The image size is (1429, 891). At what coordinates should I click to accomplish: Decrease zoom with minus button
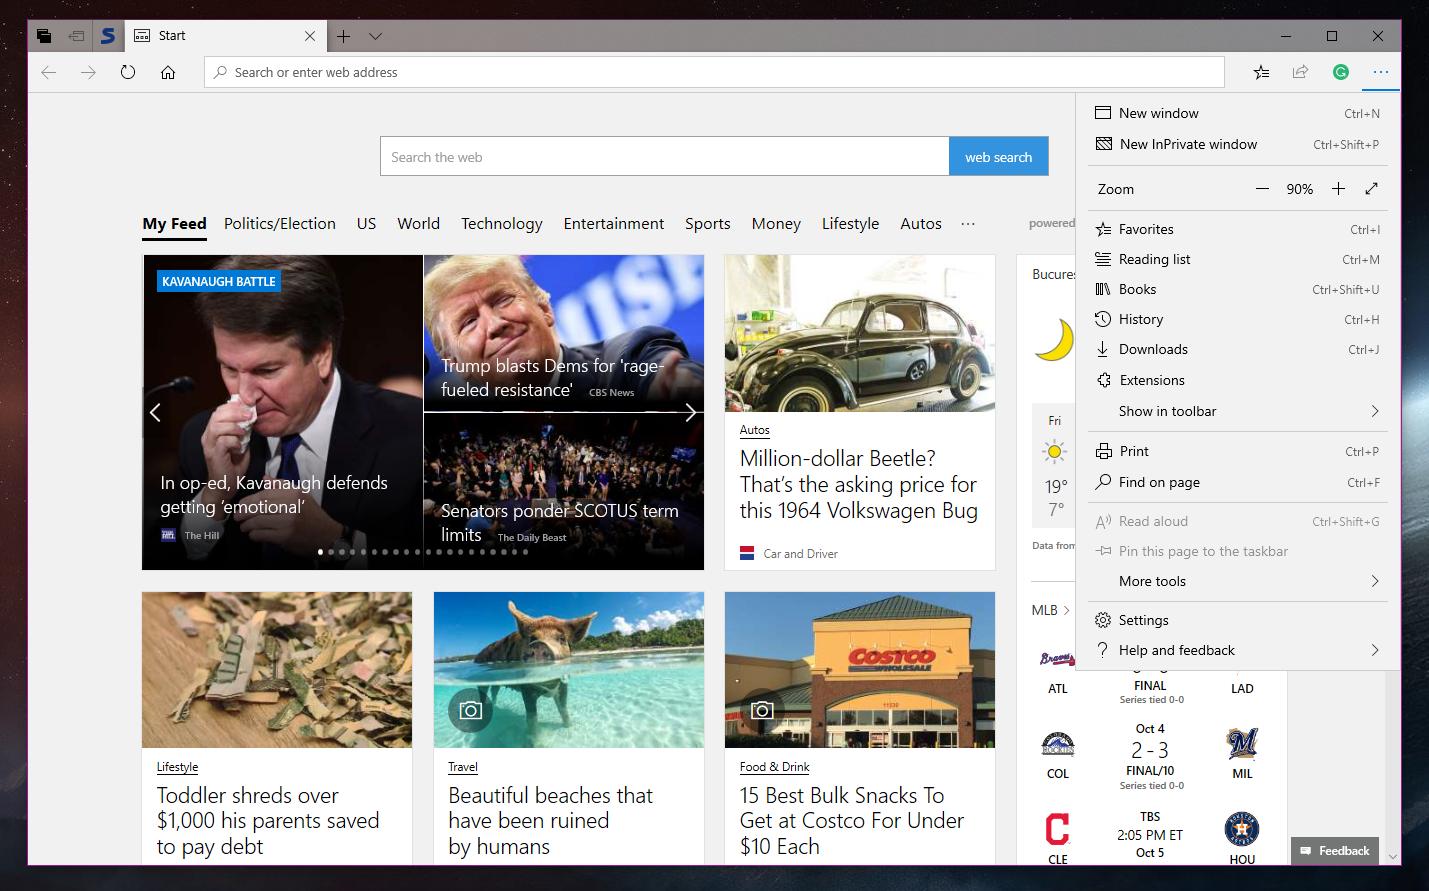[x=1262, y=189]
